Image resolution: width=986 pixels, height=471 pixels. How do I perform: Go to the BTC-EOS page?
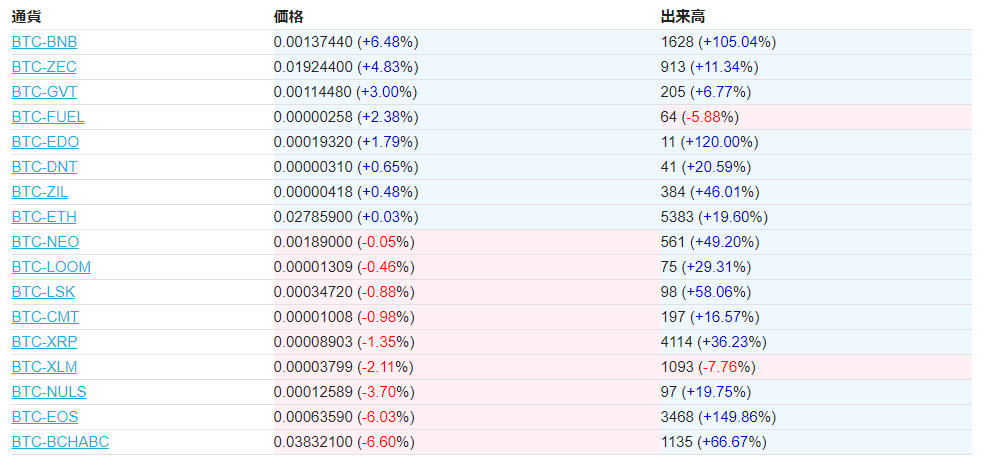45,417
